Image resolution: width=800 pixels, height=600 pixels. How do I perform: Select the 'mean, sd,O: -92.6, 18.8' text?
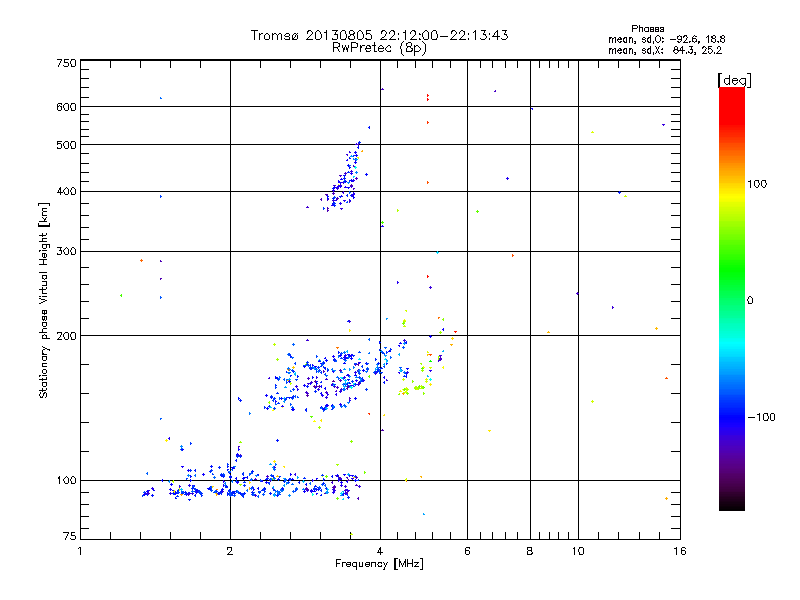pyautogui.click(x=666, y=39)
